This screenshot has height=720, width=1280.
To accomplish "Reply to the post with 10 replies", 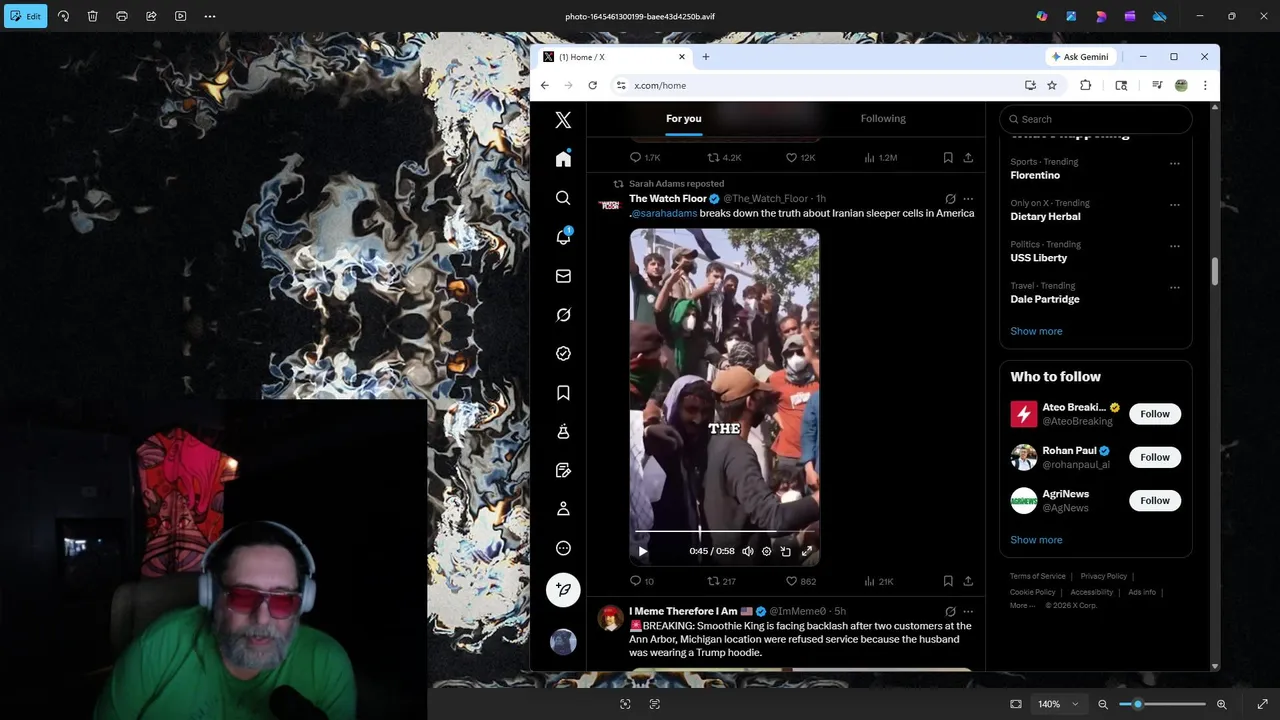I will pyautogui.click(x=641, y=581).
